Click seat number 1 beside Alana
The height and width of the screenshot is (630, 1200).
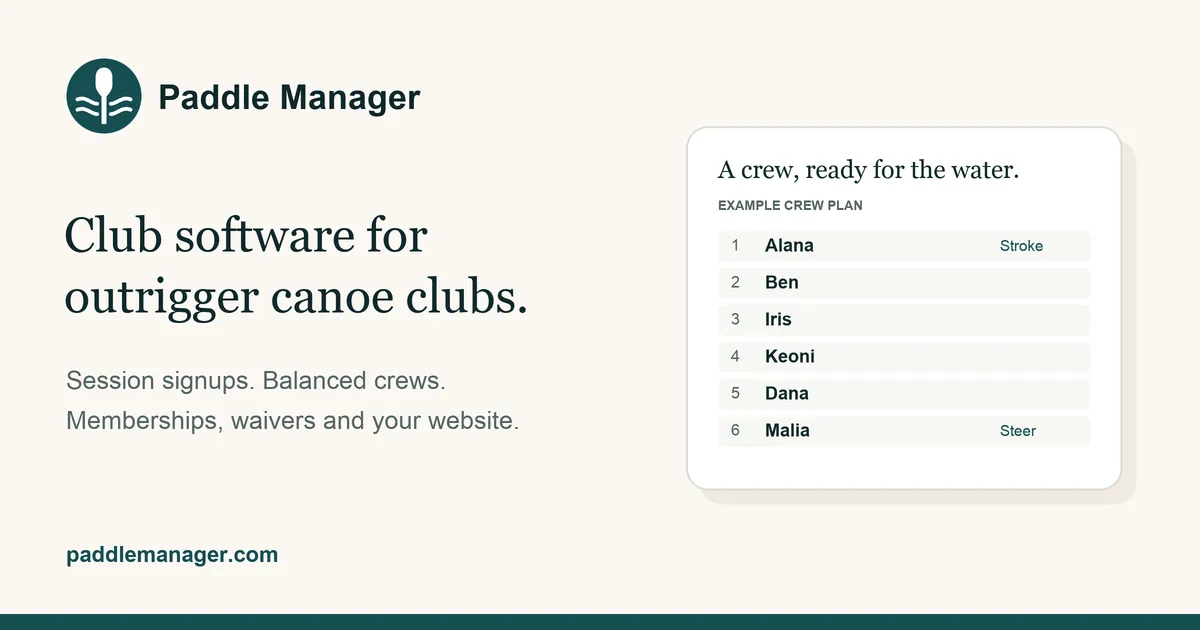(735, 246)
